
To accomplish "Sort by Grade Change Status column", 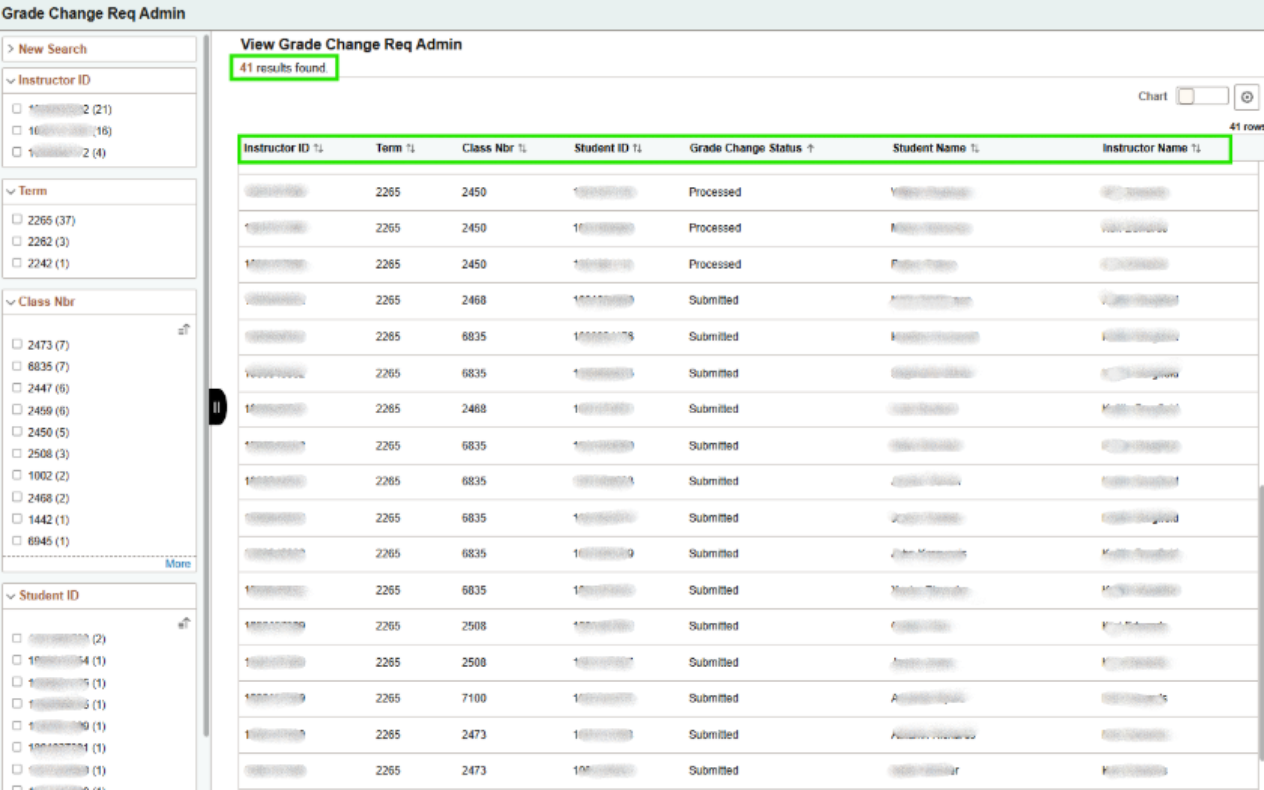I will point(752,149).
